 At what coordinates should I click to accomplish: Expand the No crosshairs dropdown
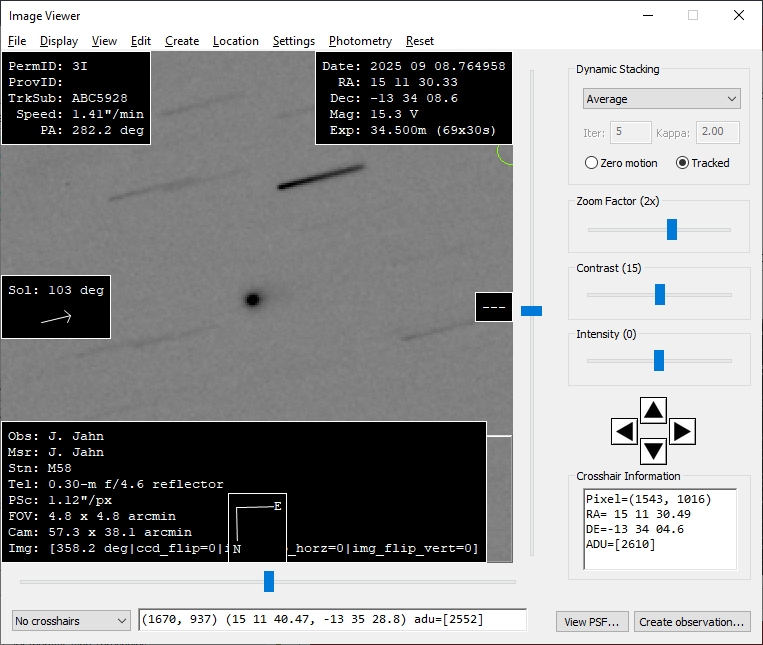pos(72,621)
